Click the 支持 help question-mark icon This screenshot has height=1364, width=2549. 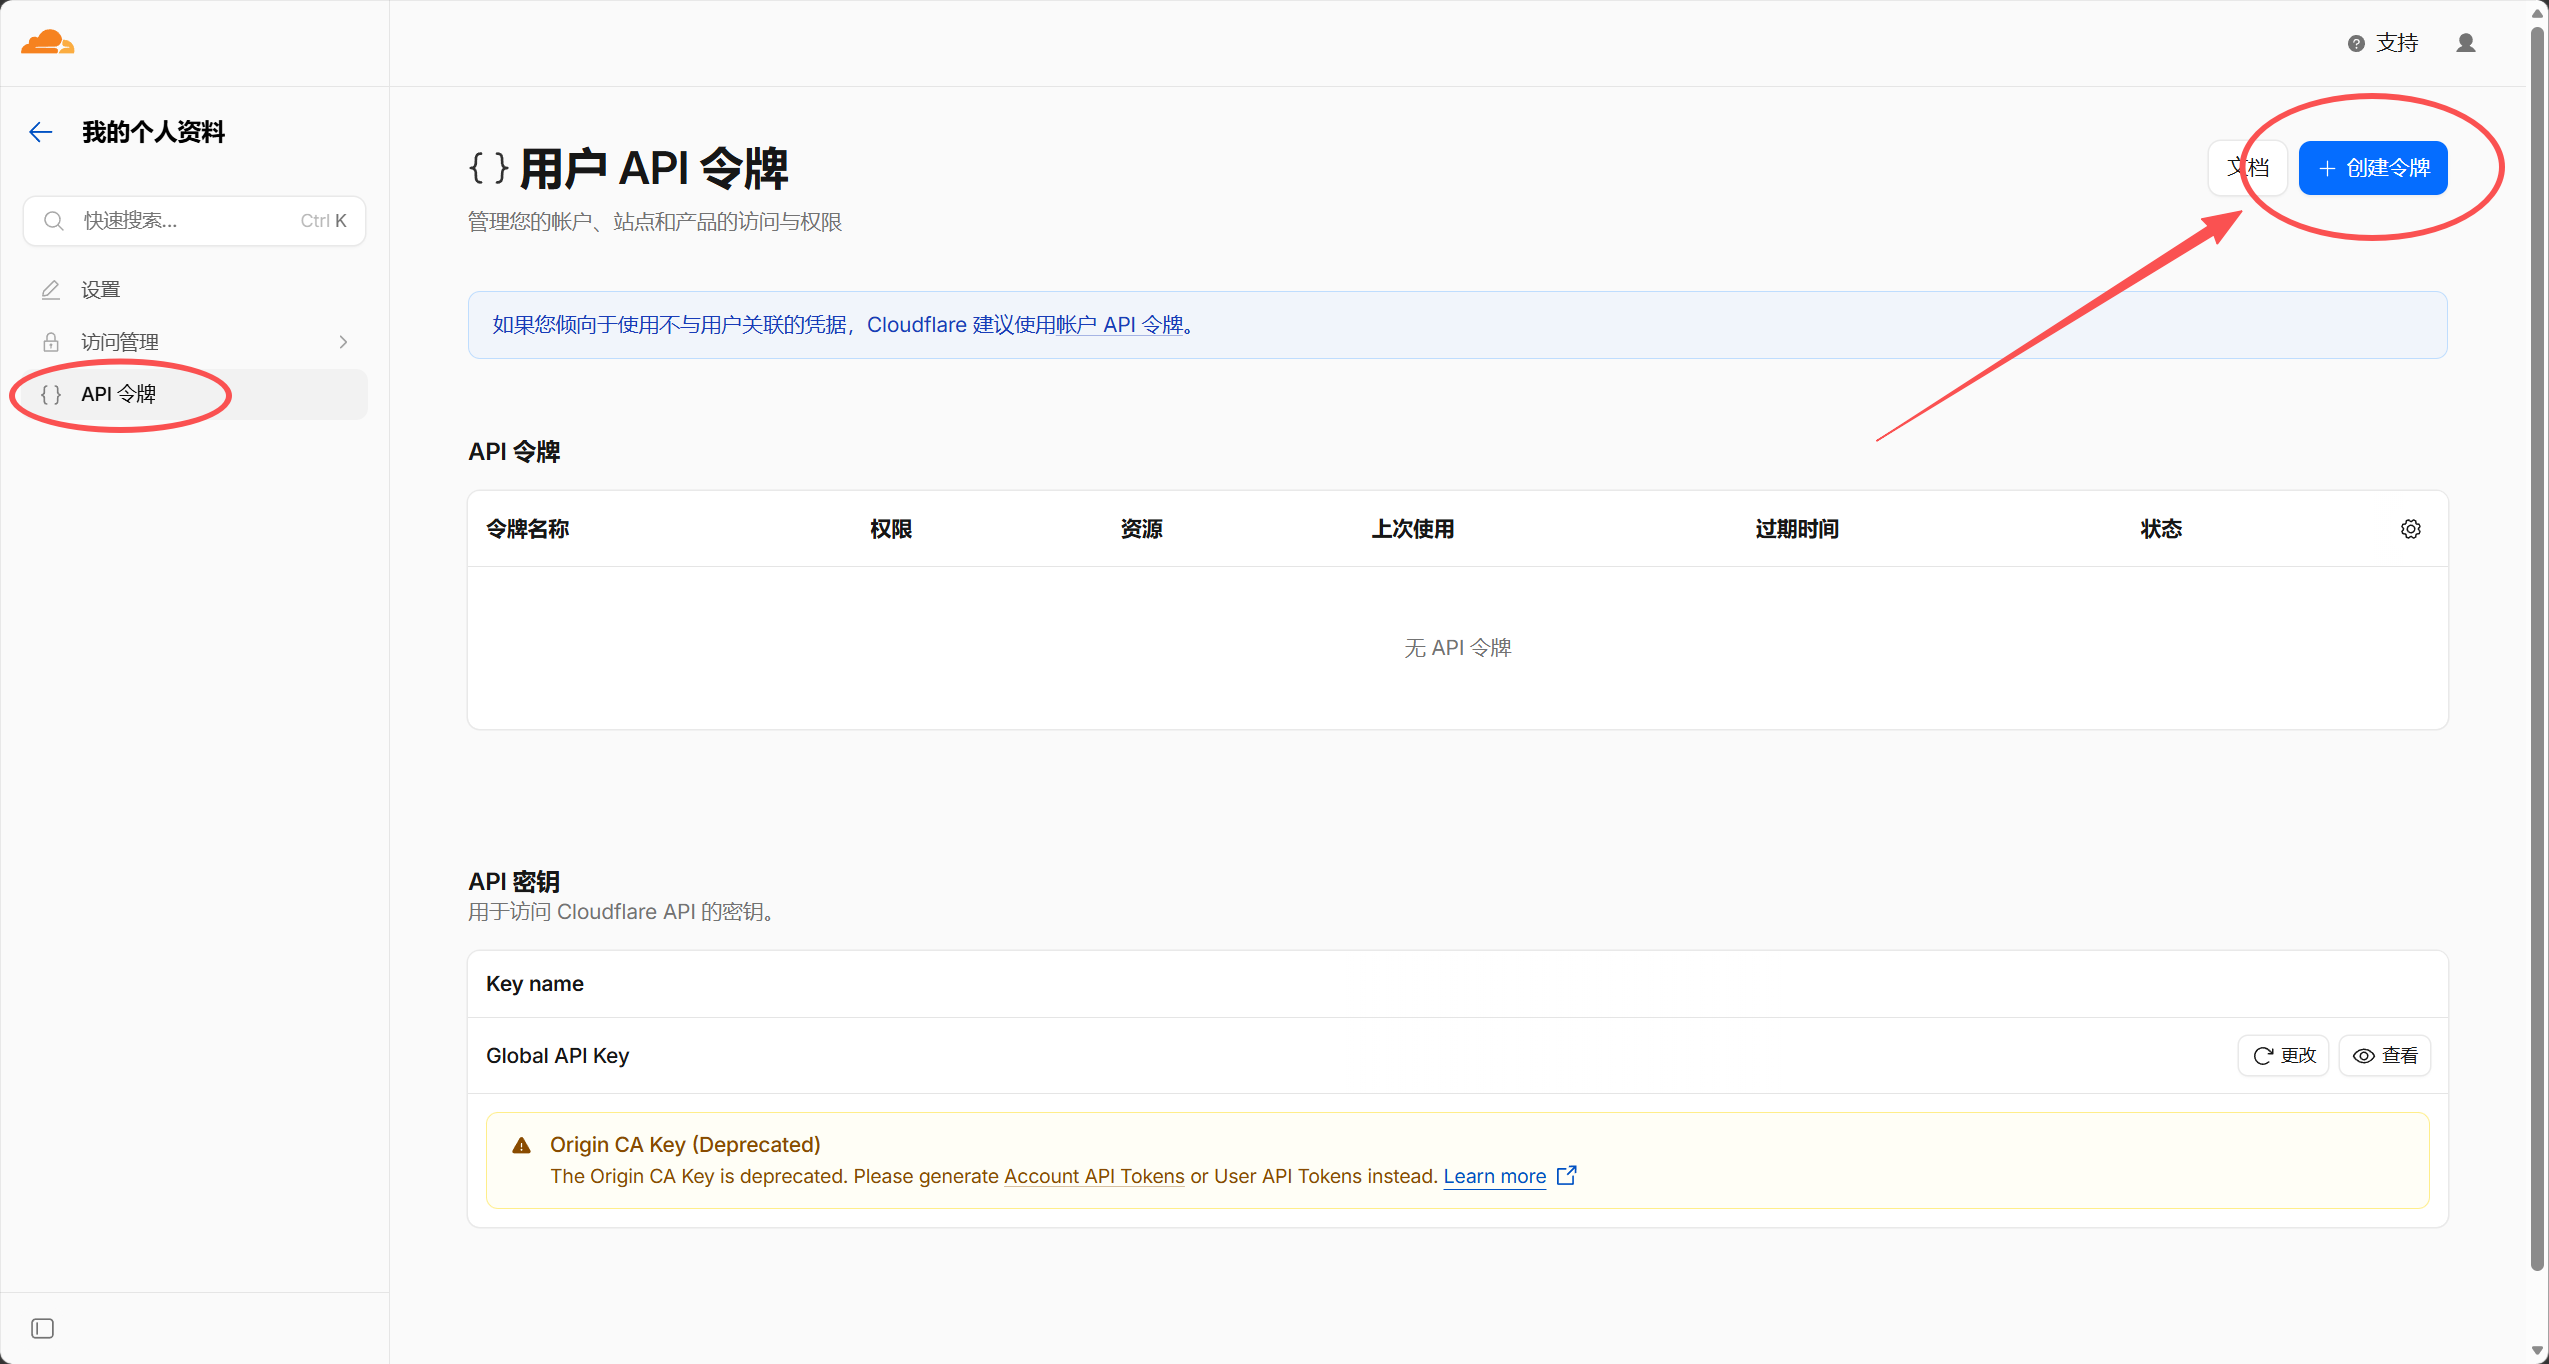tap(2357, 43)
